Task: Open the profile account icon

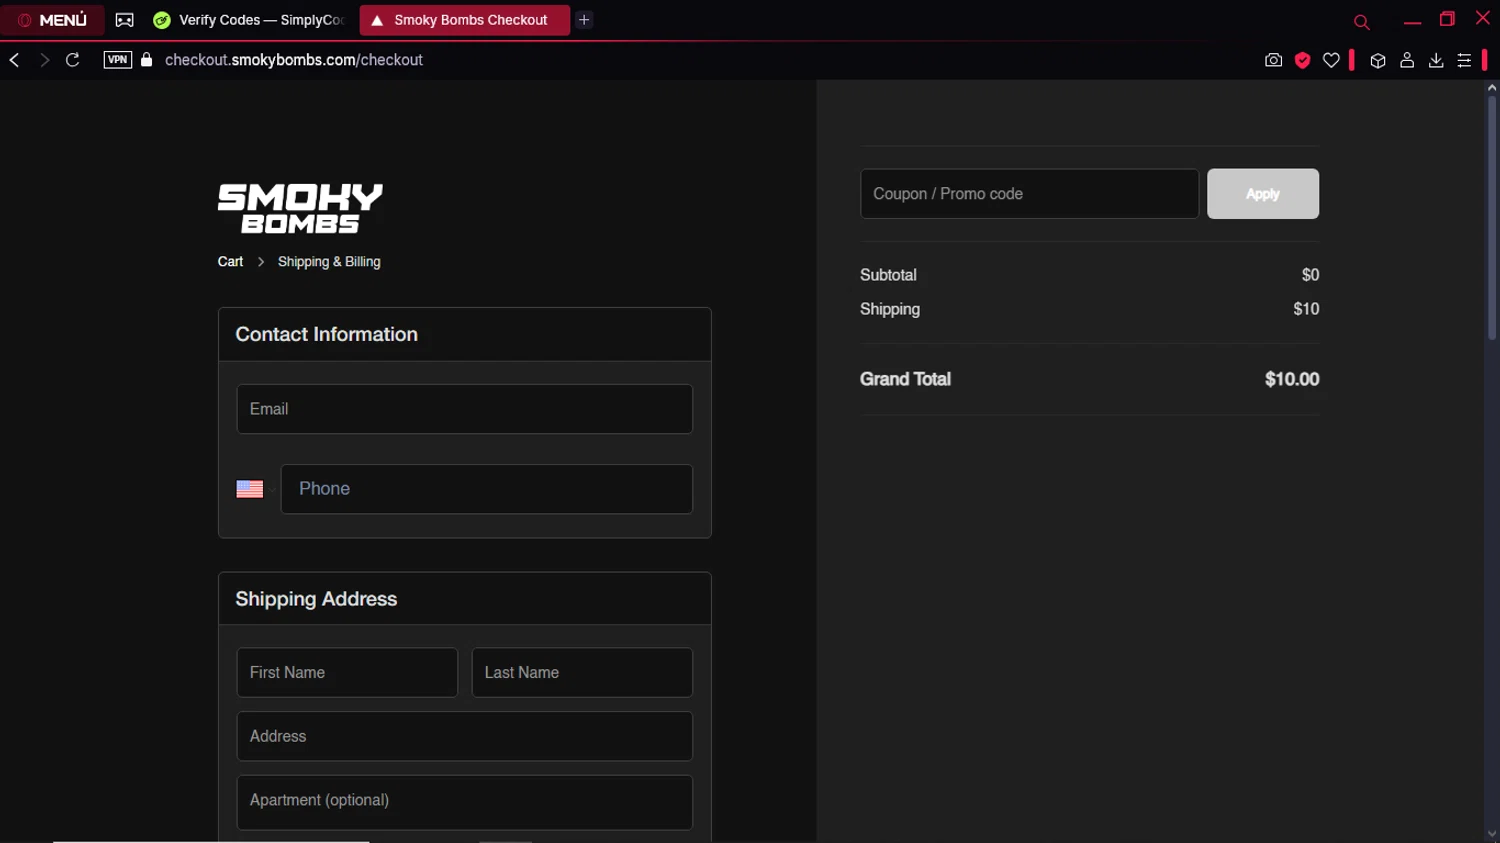Action: click(1407, 60)
